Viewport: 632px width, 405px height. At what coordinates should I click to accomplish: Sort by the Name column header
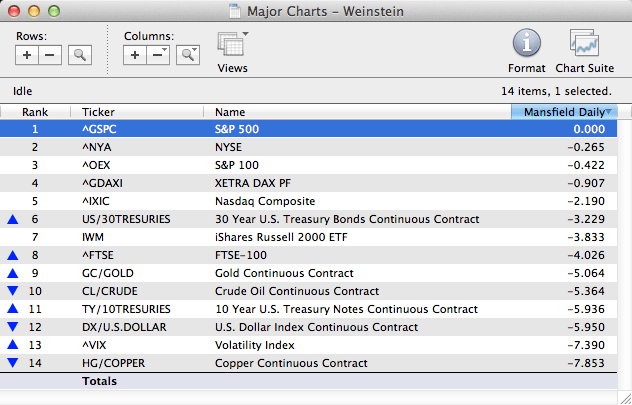click(x=230, y=112)
